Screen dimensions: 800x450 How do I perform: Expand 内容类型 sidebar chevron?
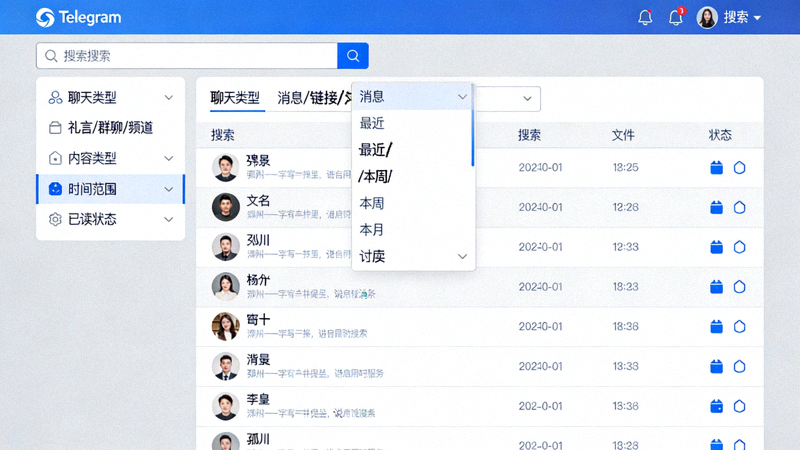point(169,158)
